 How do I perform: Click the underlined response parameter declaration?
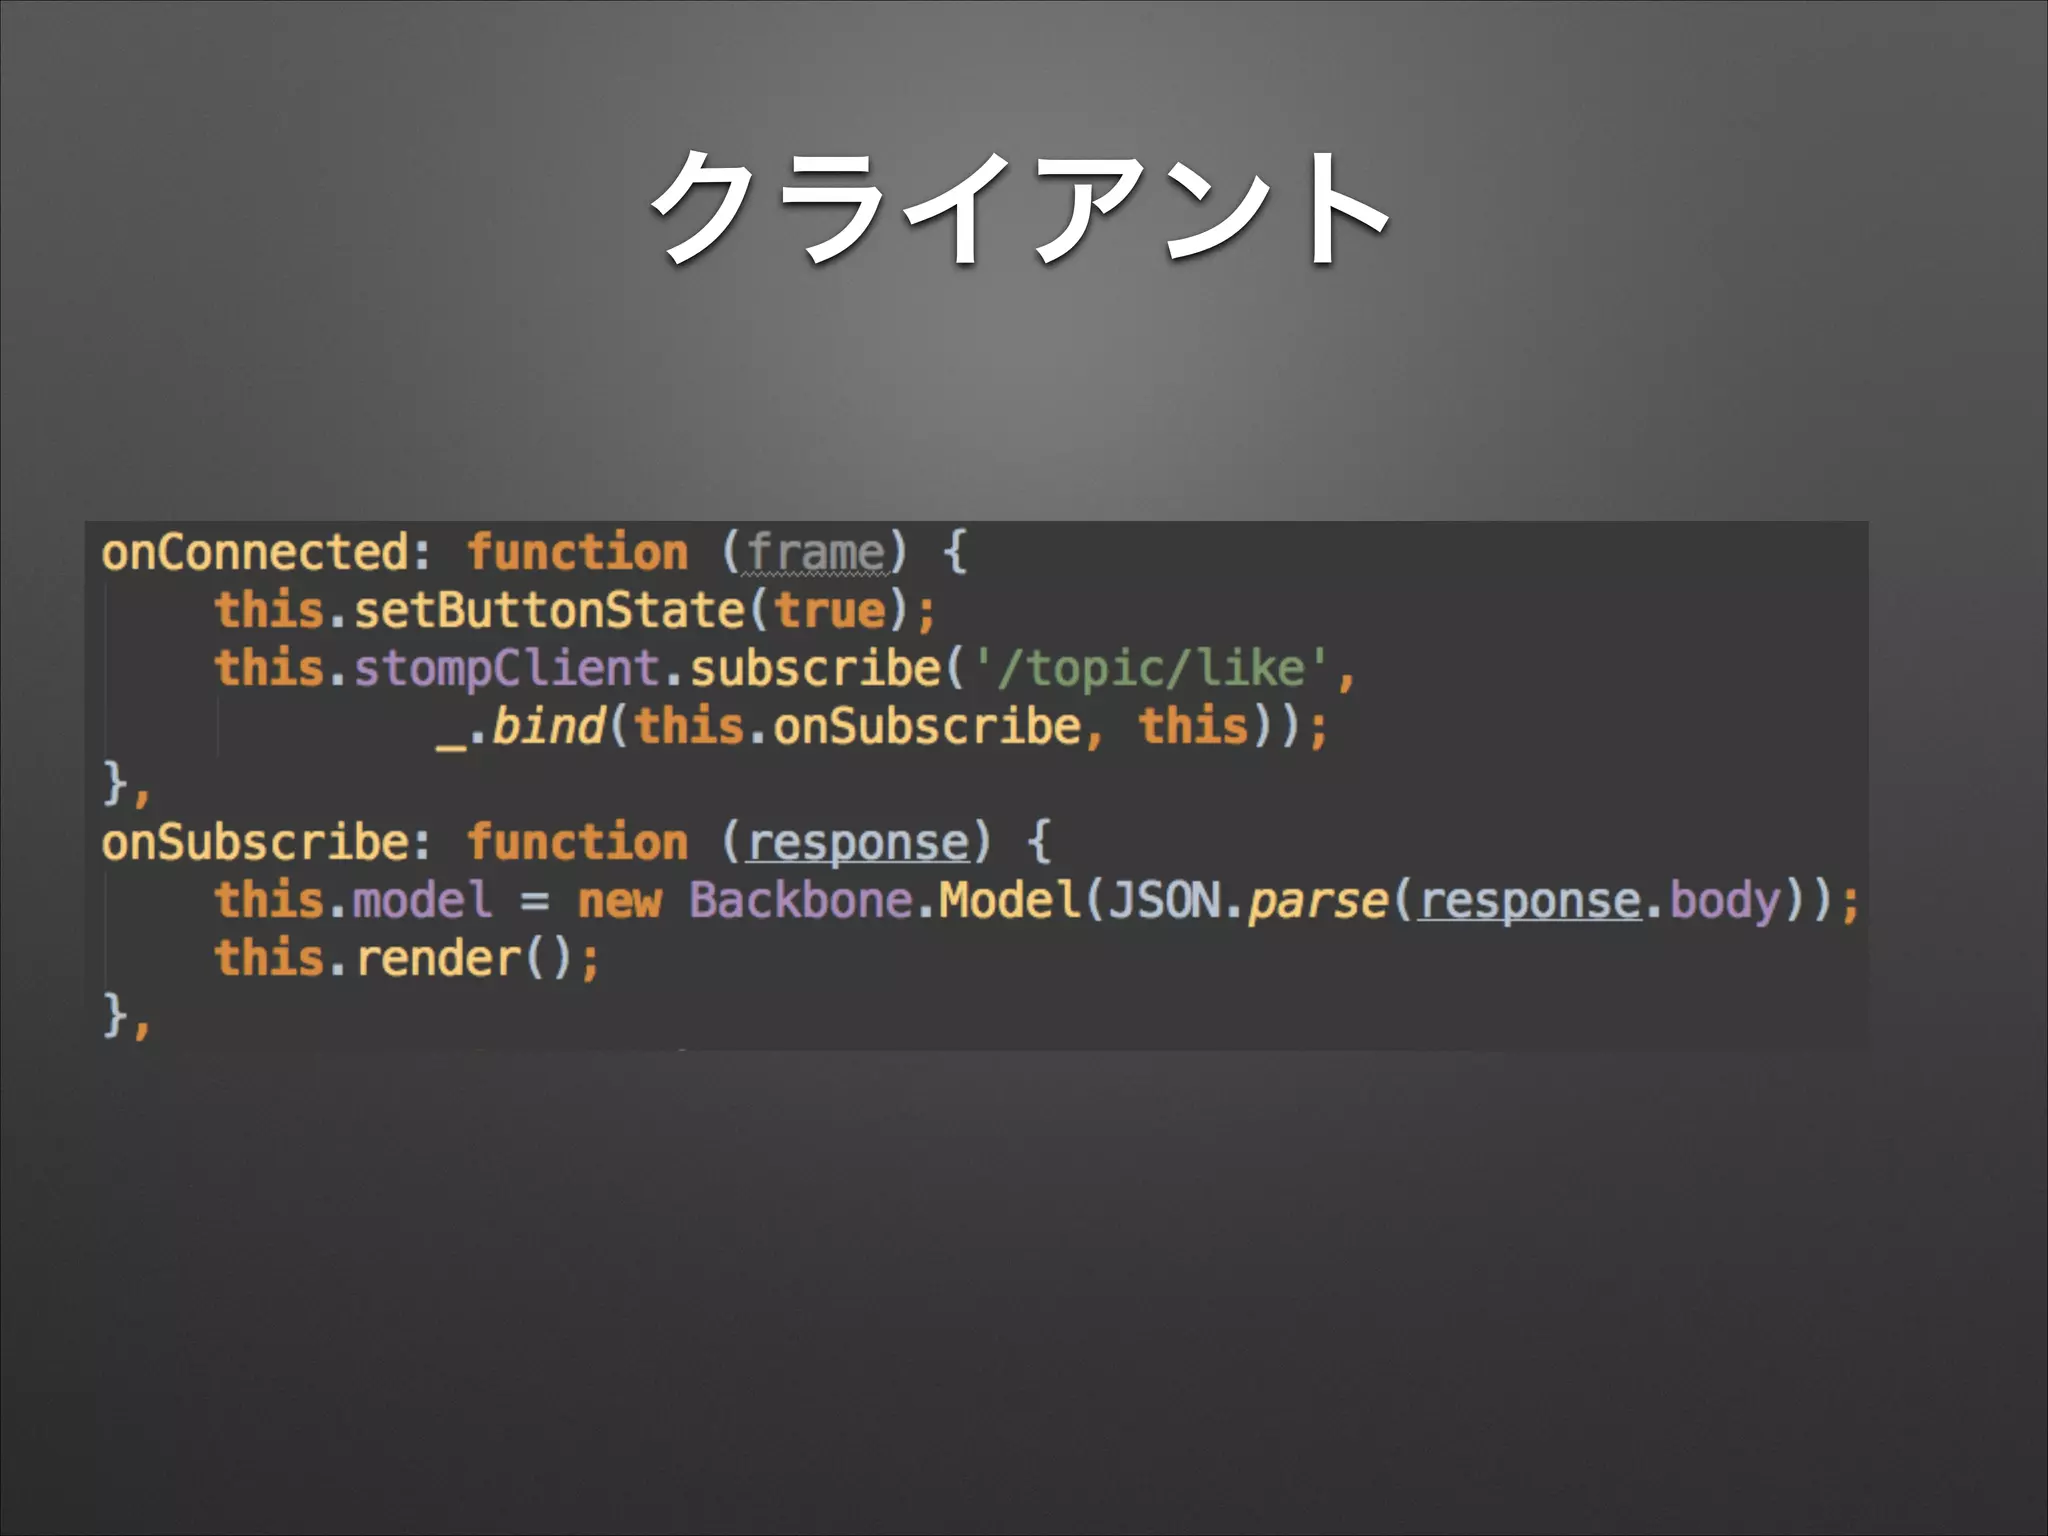click(858, 843)
